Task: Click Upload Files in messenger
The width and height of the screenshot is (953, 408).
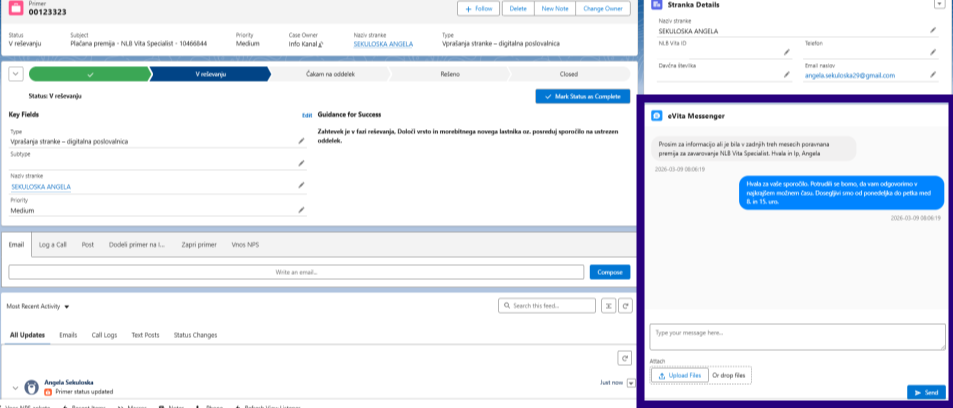Action: click(679, 376)
